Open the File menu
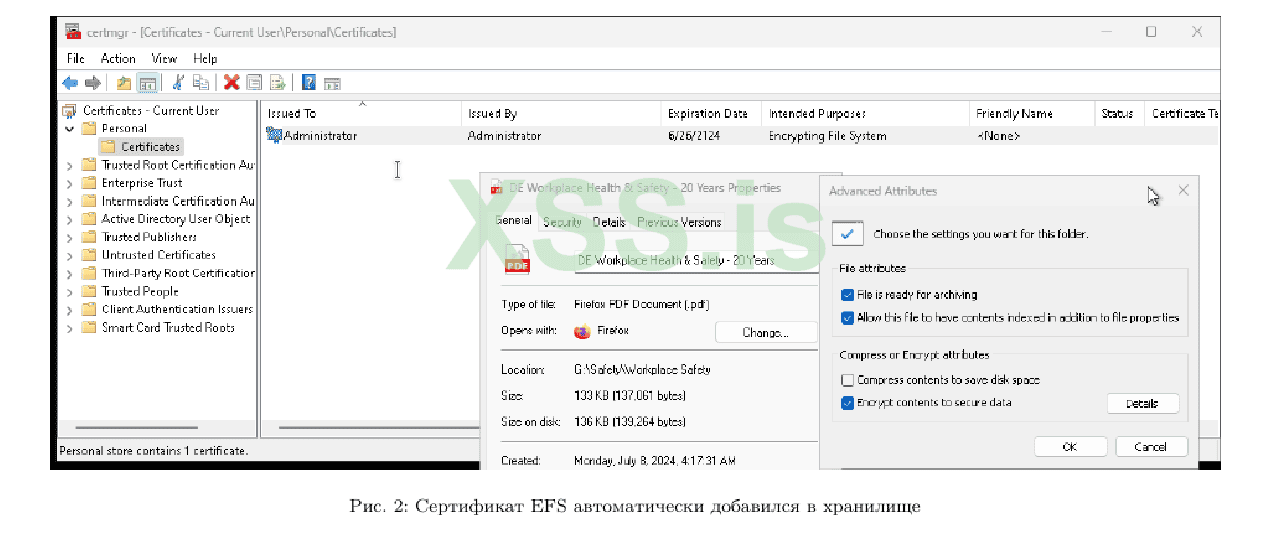Image resolution: width=1272 pixels, height=538 pixels. [x=75, y=59]
